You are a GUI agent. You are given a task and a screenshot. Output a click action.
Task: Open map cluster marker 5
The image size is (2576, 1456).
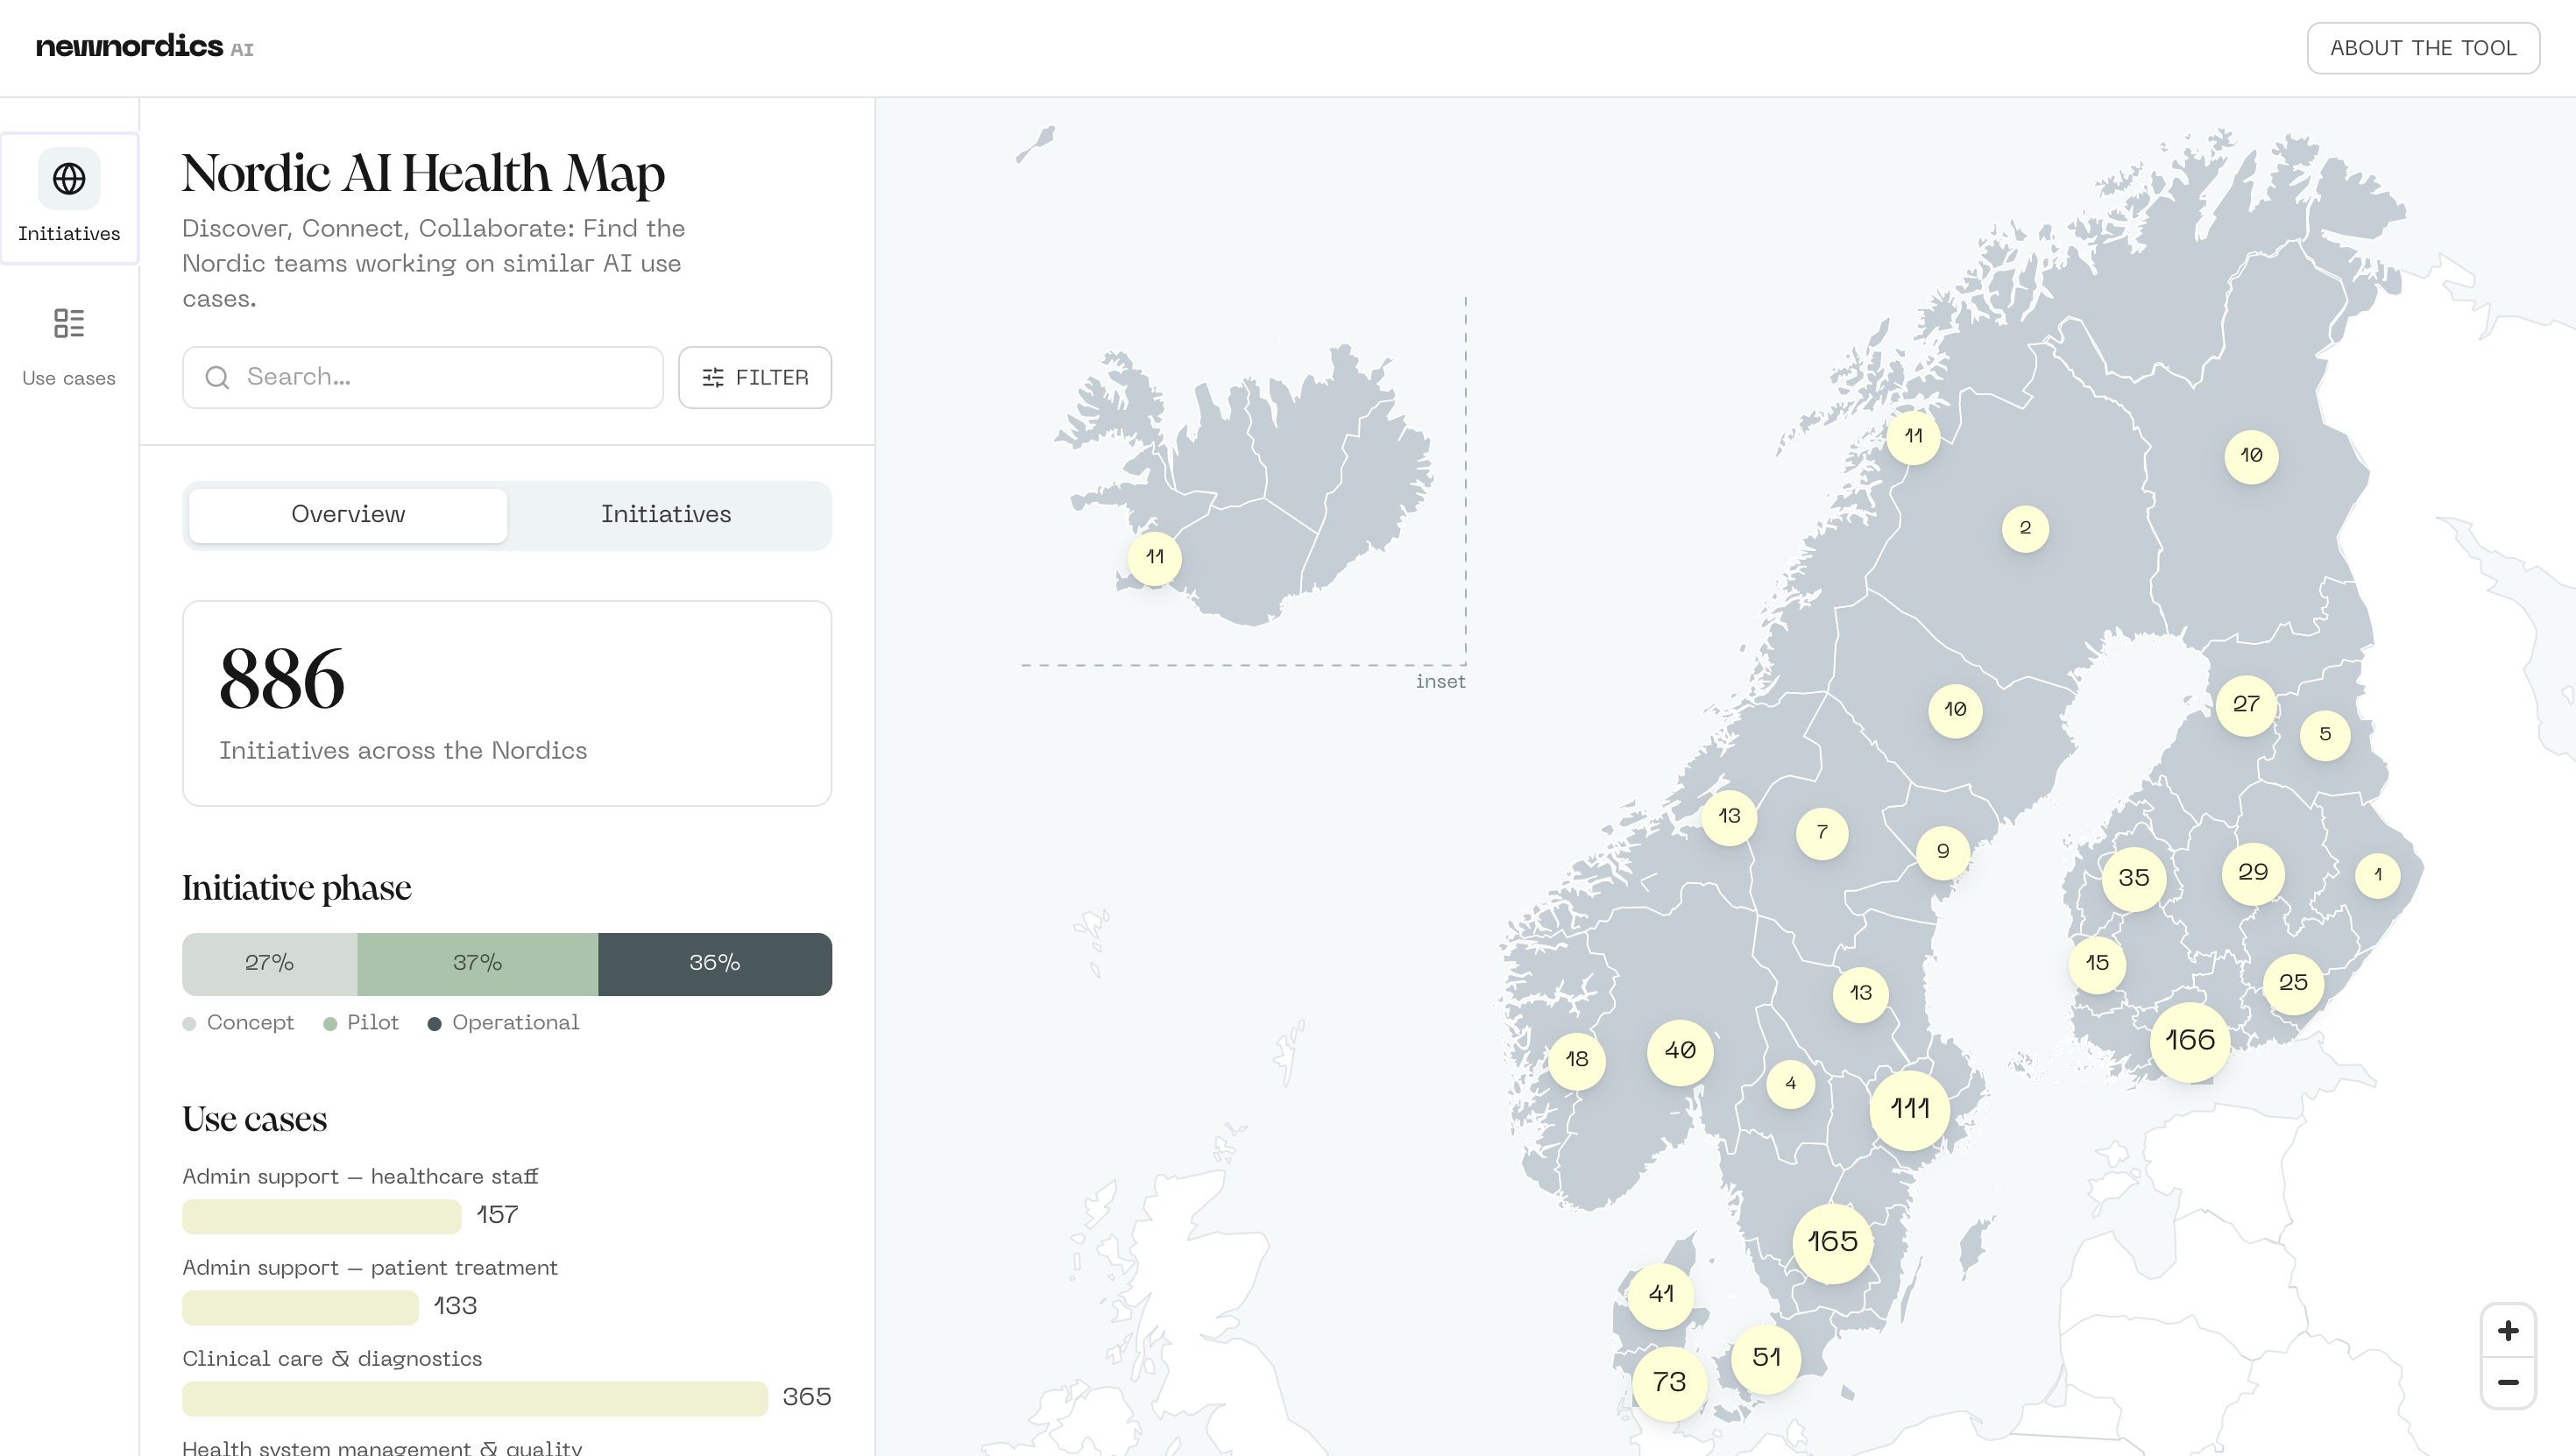(x=2325, y=735)
